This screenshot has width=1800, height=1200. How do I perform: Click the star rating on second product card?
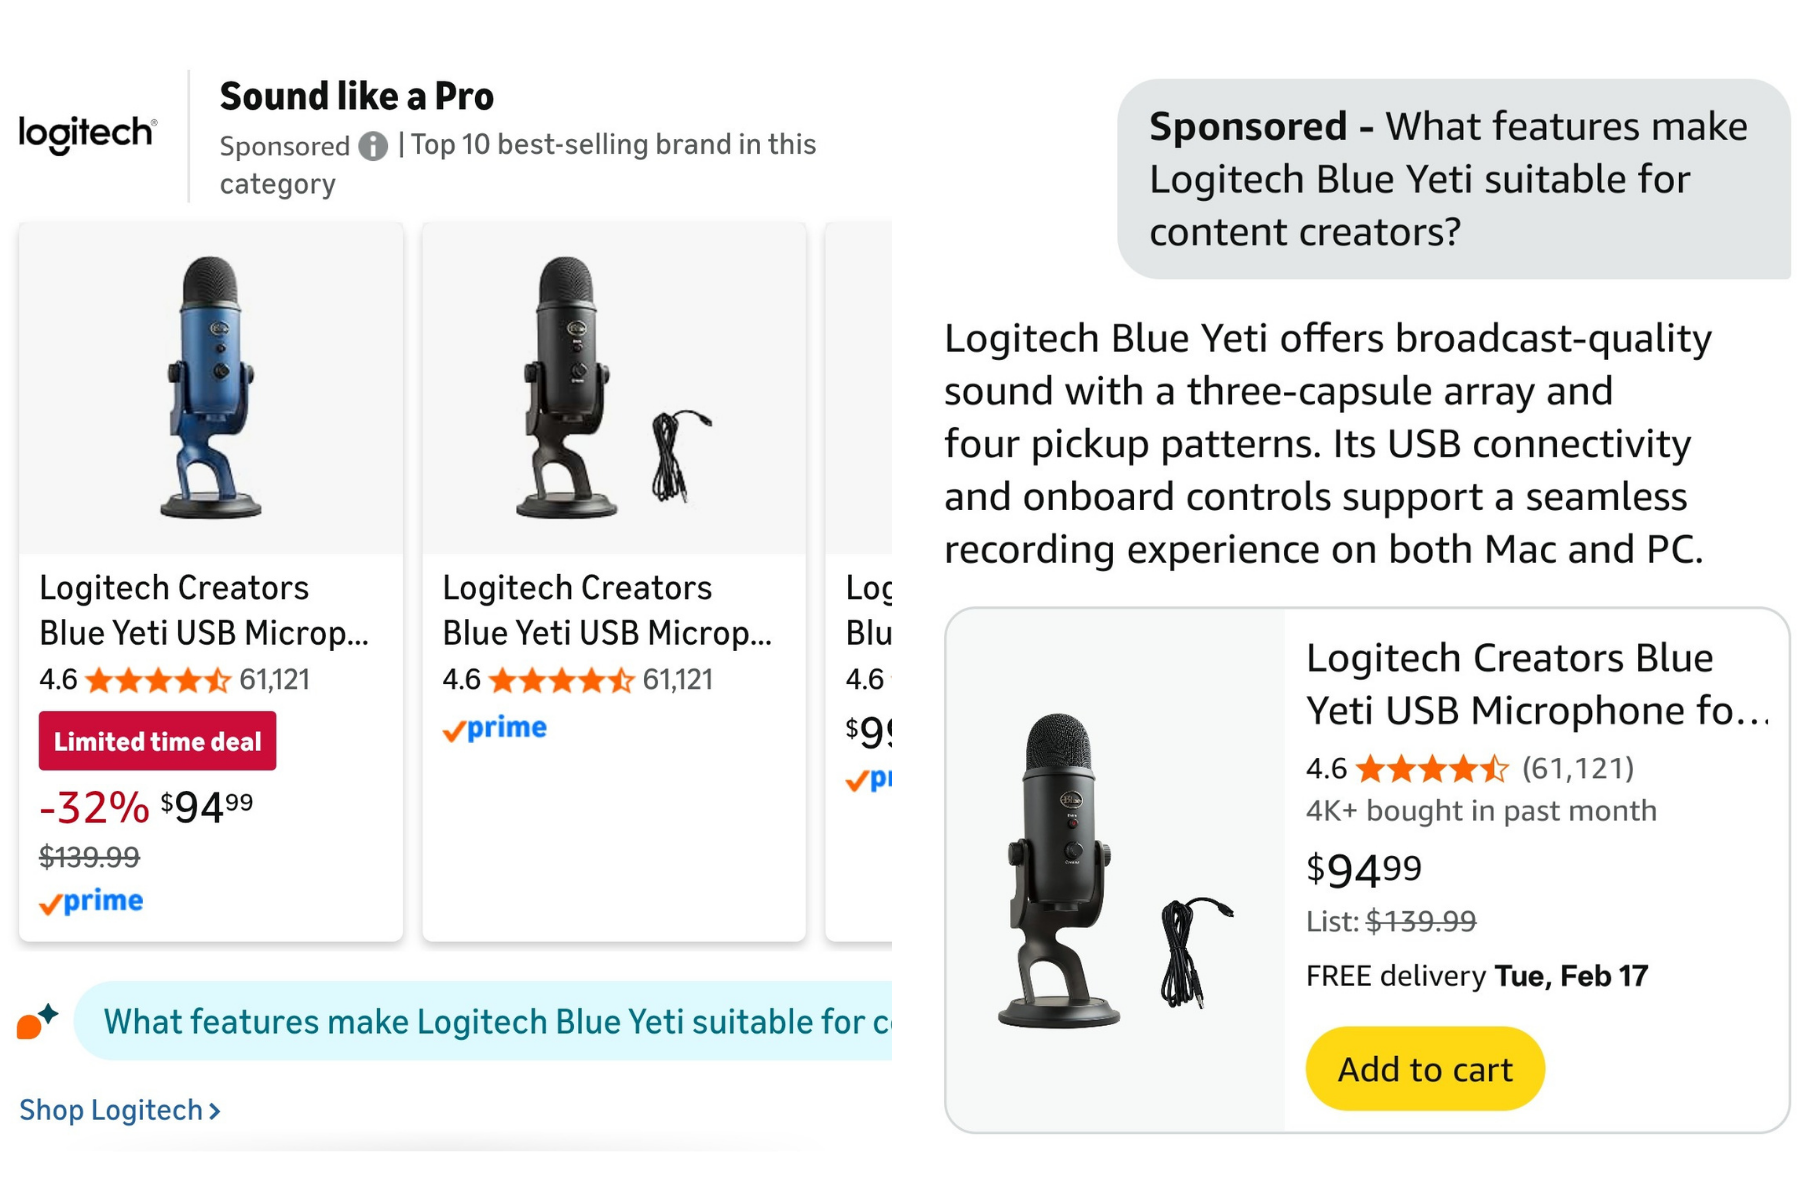coord(561,681)
